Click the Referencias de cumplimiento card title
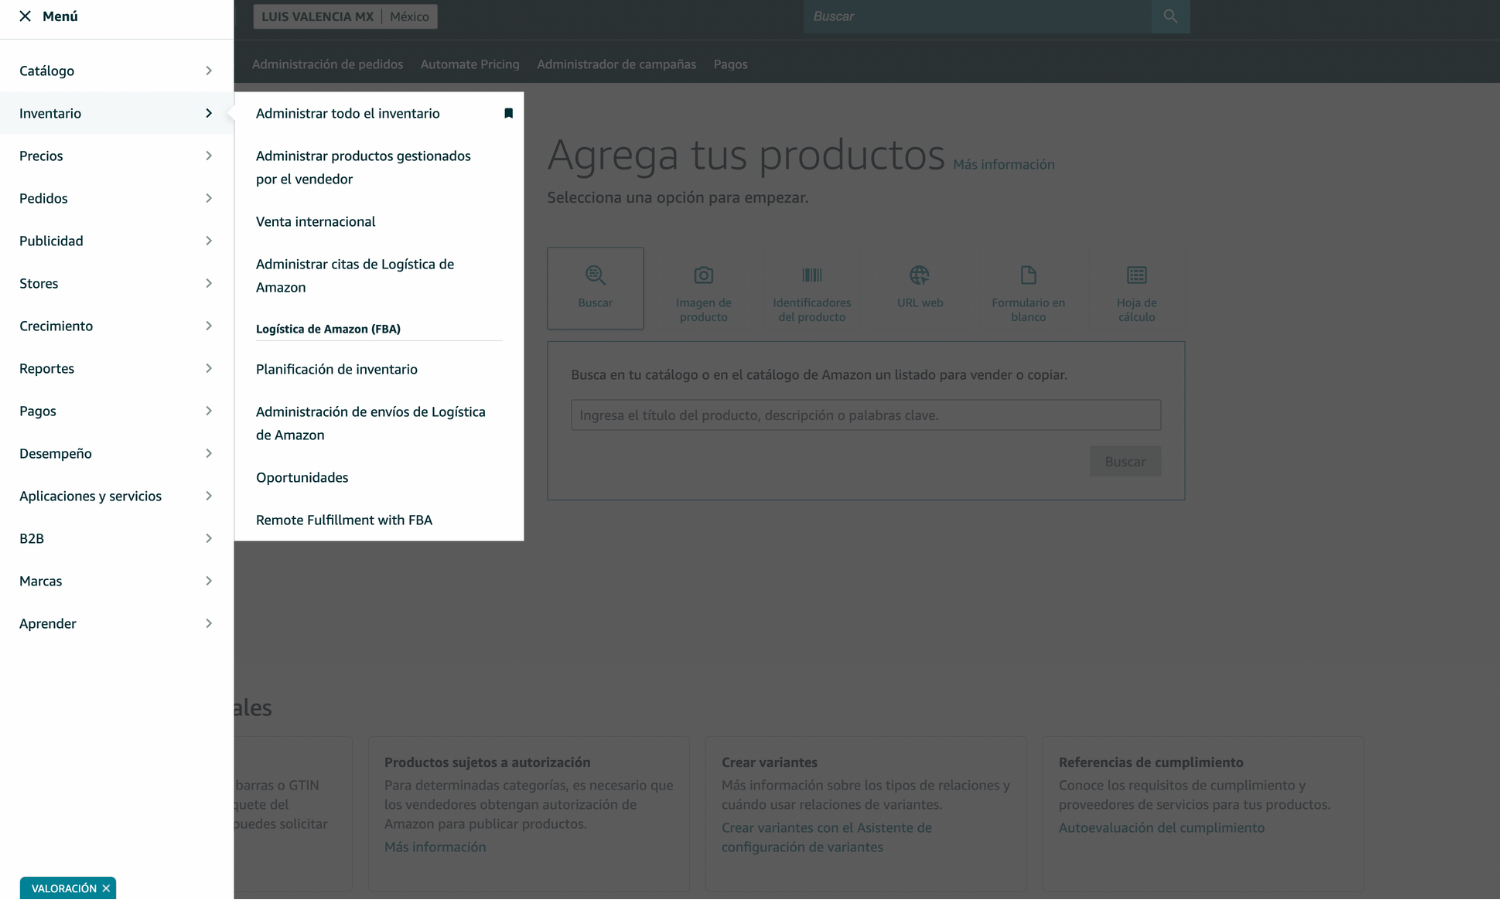Screen dimensions: 1500x900 click(1151, 762)
